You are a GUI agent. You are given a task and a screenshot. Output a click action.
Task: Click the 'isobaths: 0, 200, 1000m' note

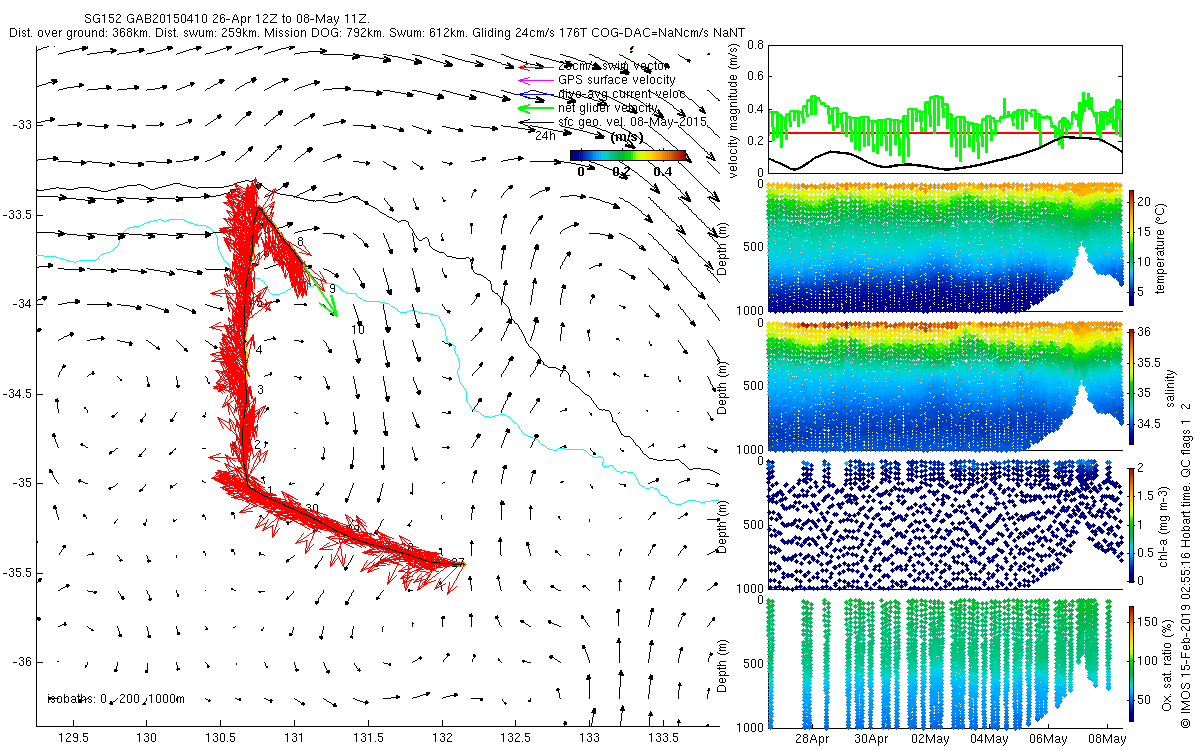115,698
